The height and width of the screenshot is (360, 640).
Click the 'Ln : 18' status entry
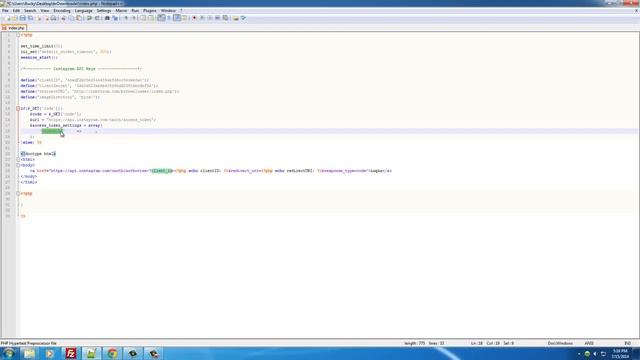tap(477, 343)
